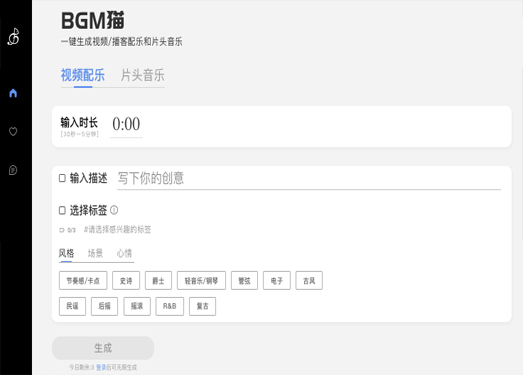The width and height of the screenshot is (523, 375).
Task: Choose the 电子 style tag
Action: point(277,281)
